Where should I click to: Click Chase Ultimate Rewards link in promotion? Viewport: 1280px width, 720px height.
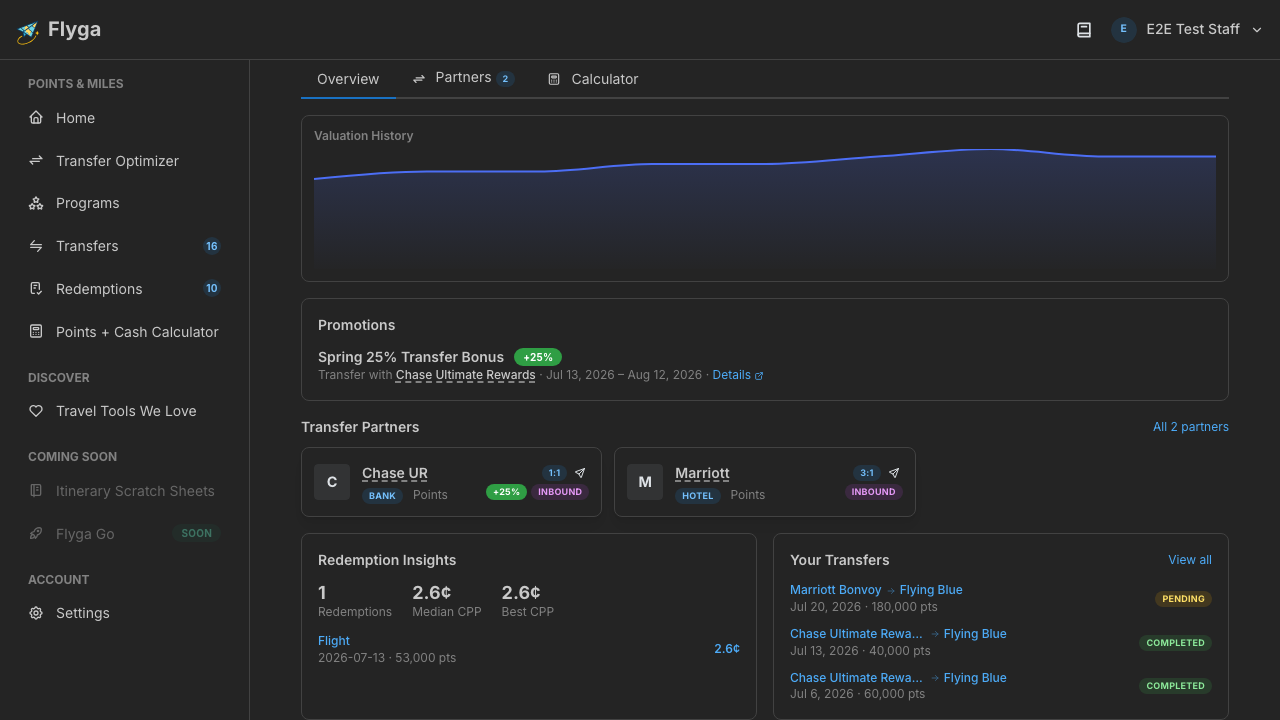[x=465, y=375]
